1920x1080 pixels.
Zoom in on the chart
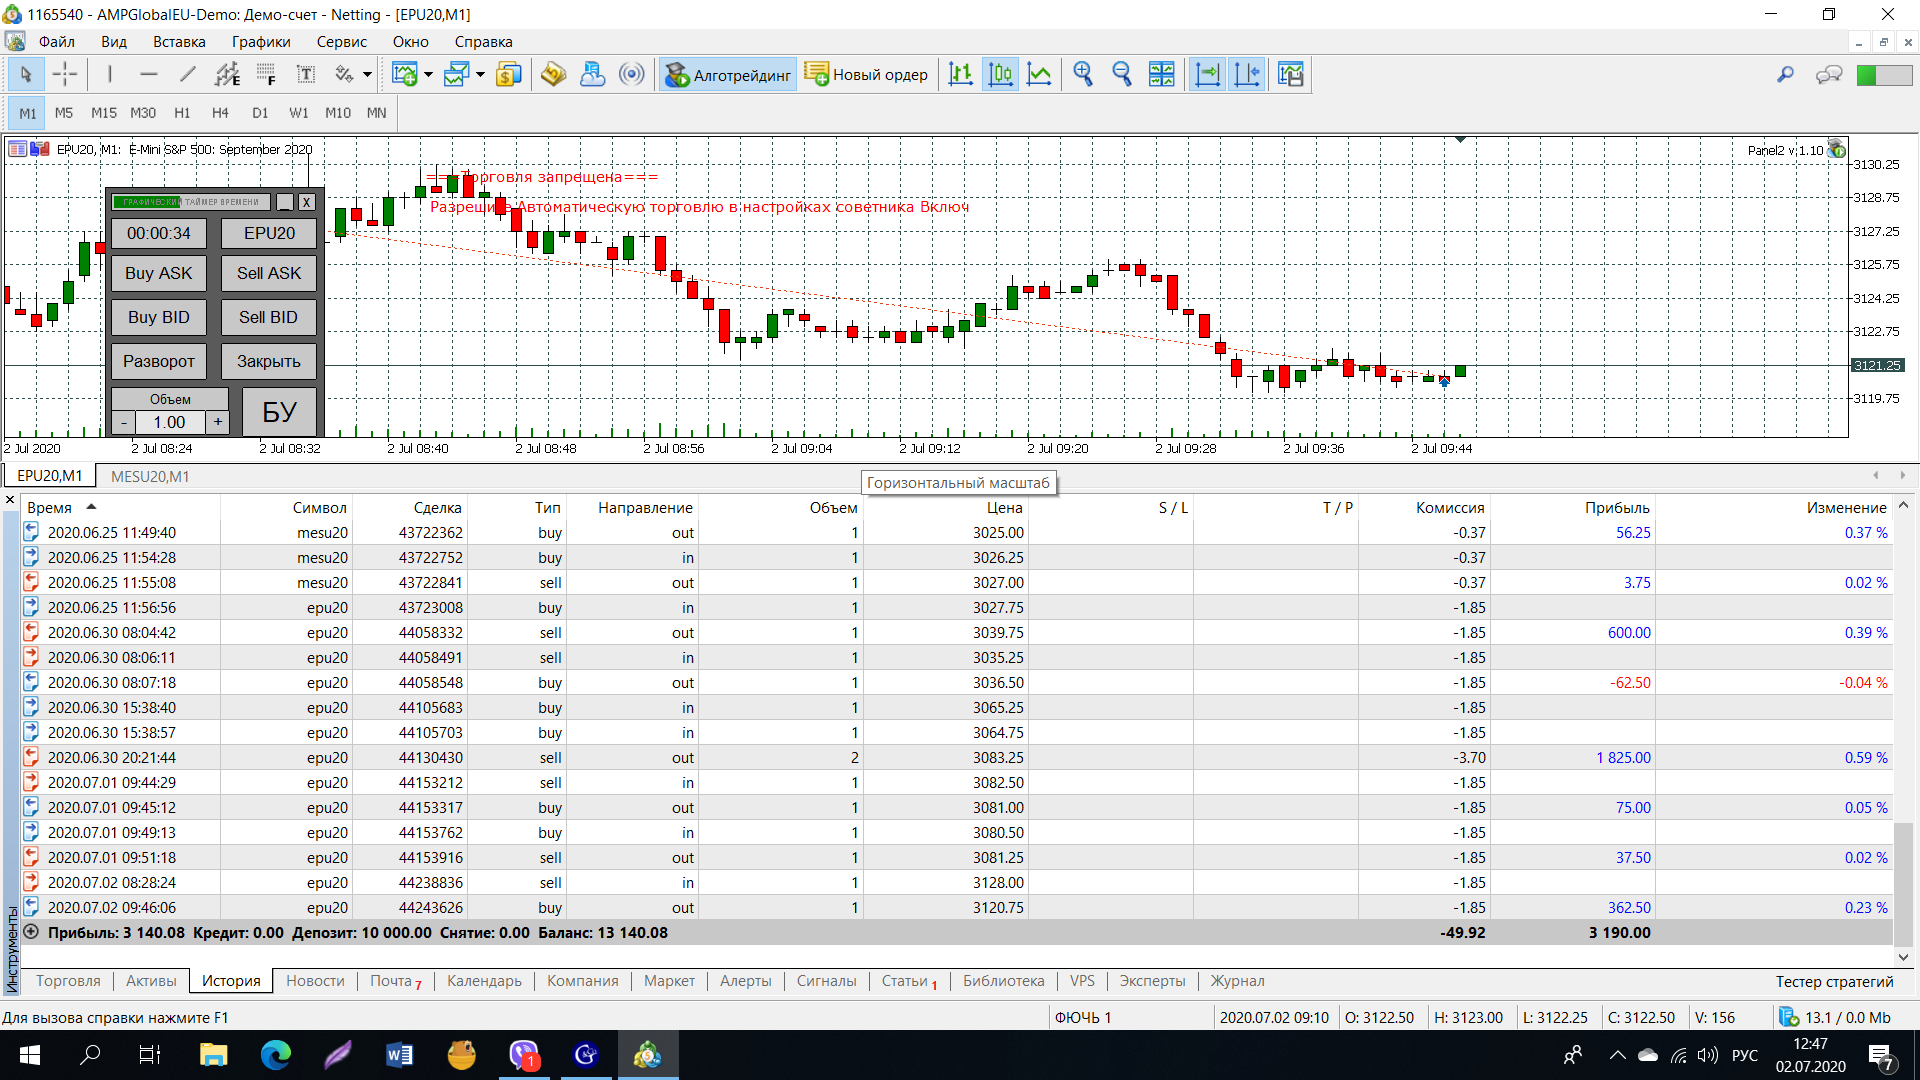point(1082,74)
